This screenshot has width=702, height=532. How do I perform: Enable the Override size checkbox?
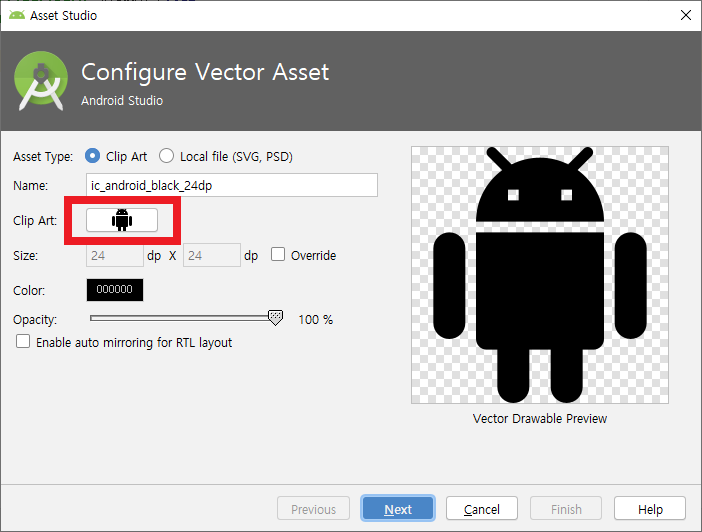[x=278, y=254]
